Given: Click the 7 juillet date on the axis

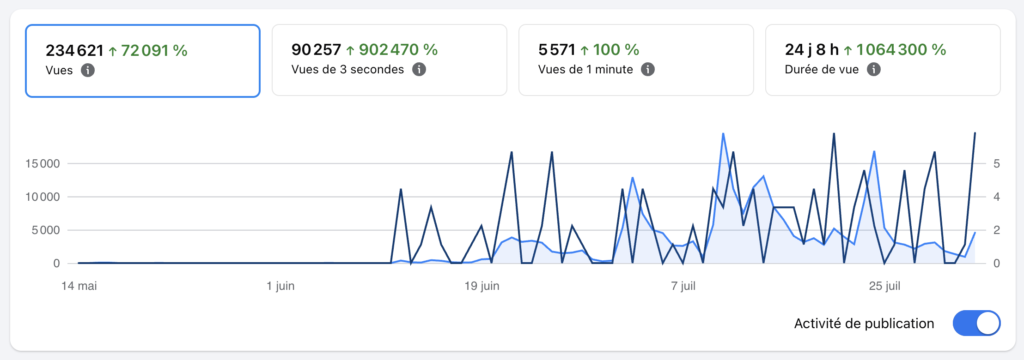Looking at the screenshot, I should point(682,286).
